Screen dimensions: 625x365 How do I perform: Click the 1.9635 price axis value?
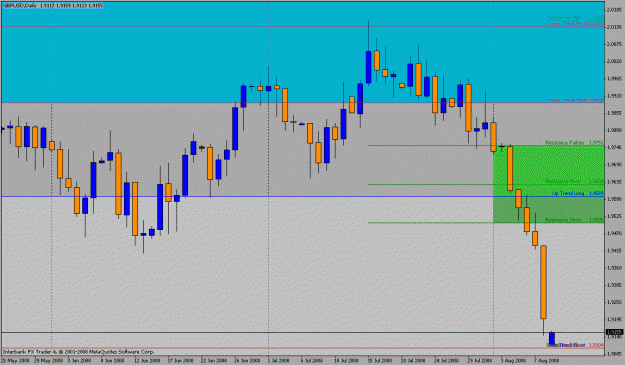coord(615,182)
